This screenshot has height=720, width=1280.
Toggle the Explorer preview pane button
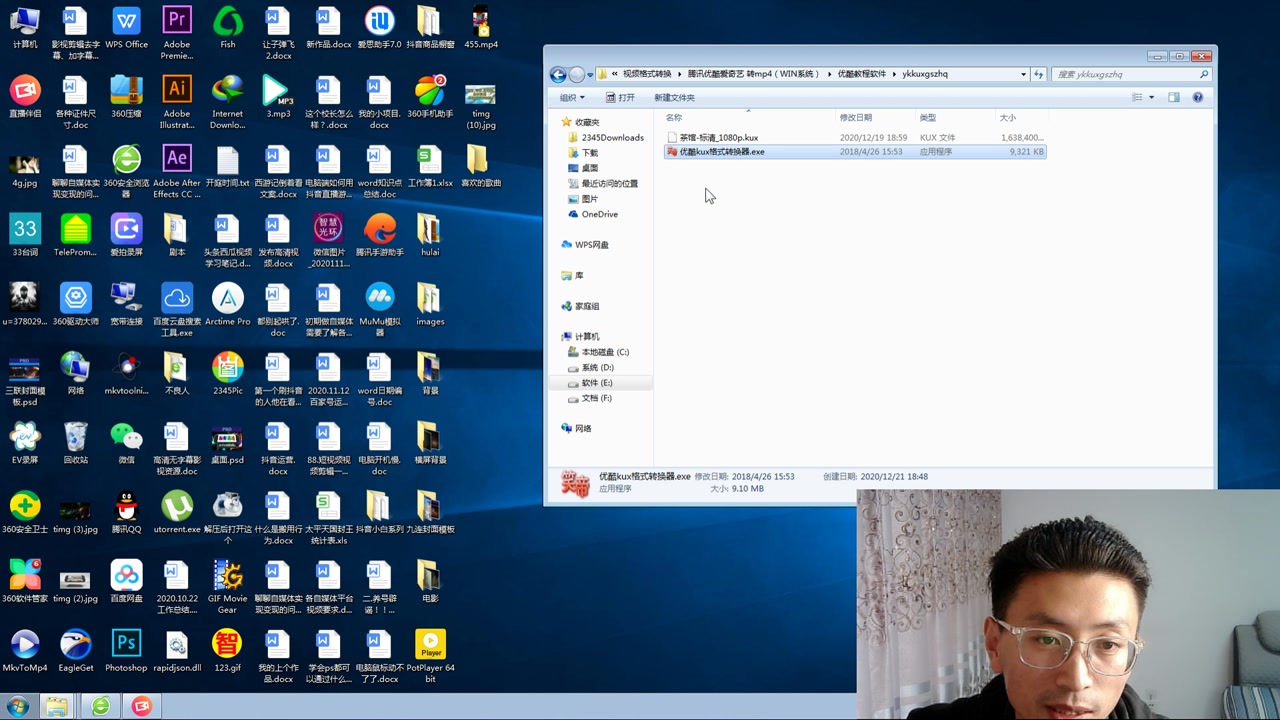tap(1174, 97)
